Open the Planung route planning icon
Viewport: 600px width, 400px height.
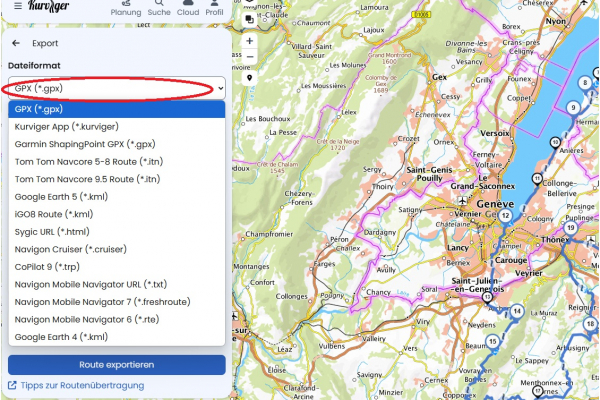point(125,6)
